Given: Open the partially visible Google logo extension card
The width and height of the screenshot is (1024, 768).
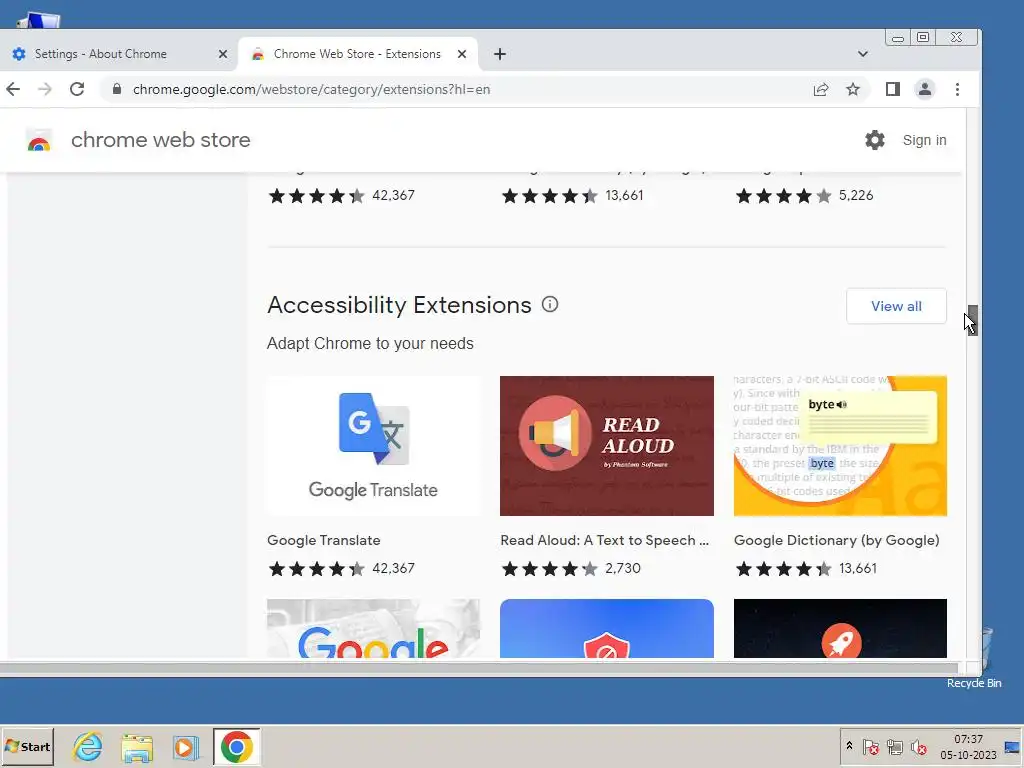Looking at the screenshot, I should click(373, 628).
